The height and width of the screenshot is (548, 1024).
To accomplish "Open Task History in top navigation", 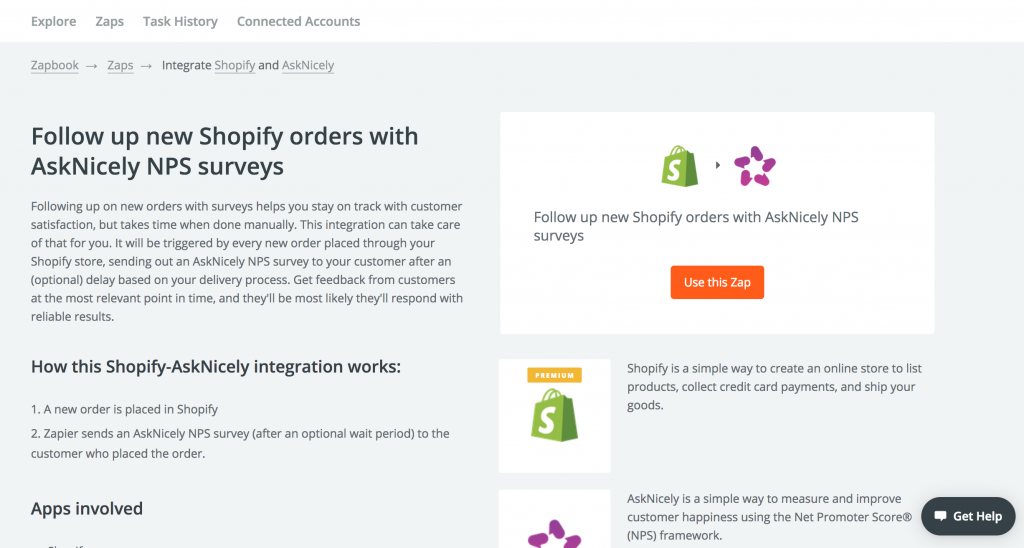I will [180, 21].
